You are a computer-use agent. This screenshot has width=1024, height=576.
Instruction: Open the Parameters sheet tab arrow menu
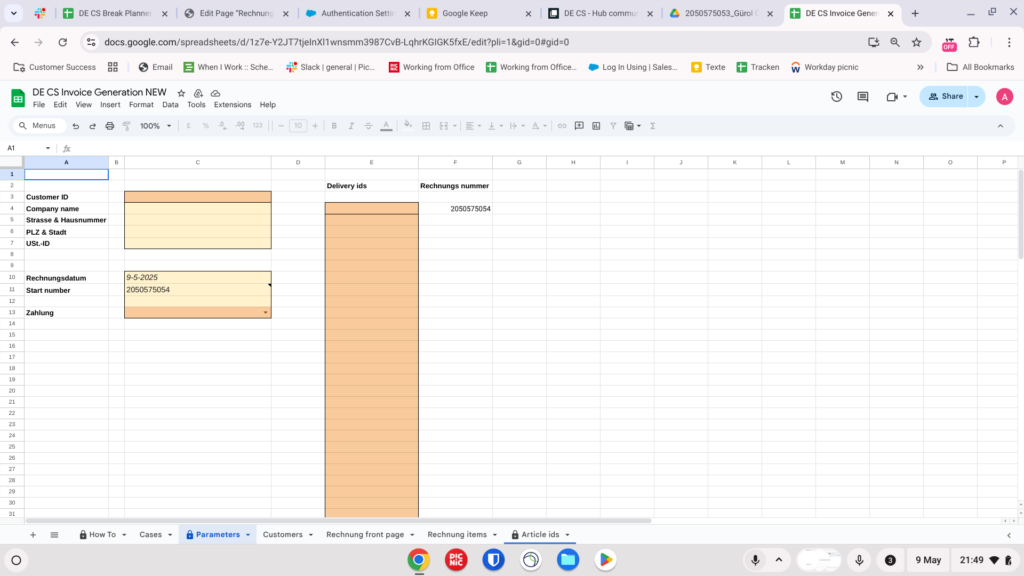tap(247, 535)
